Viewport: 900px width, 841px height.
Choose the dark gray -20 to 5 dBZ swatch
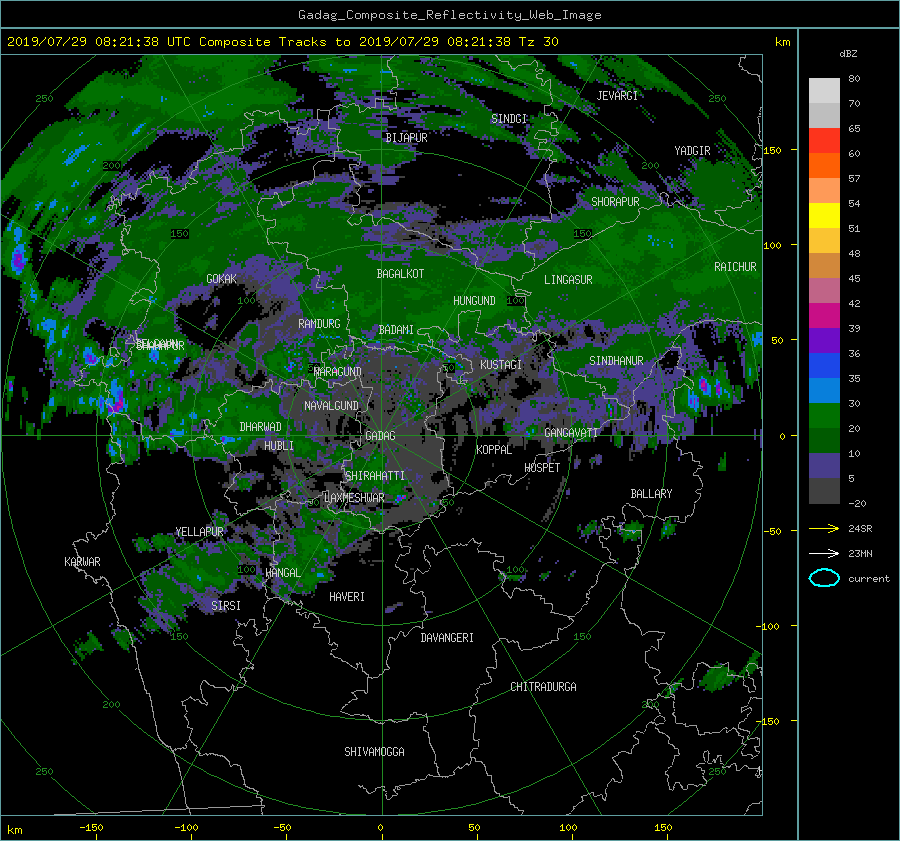[824, 491]
